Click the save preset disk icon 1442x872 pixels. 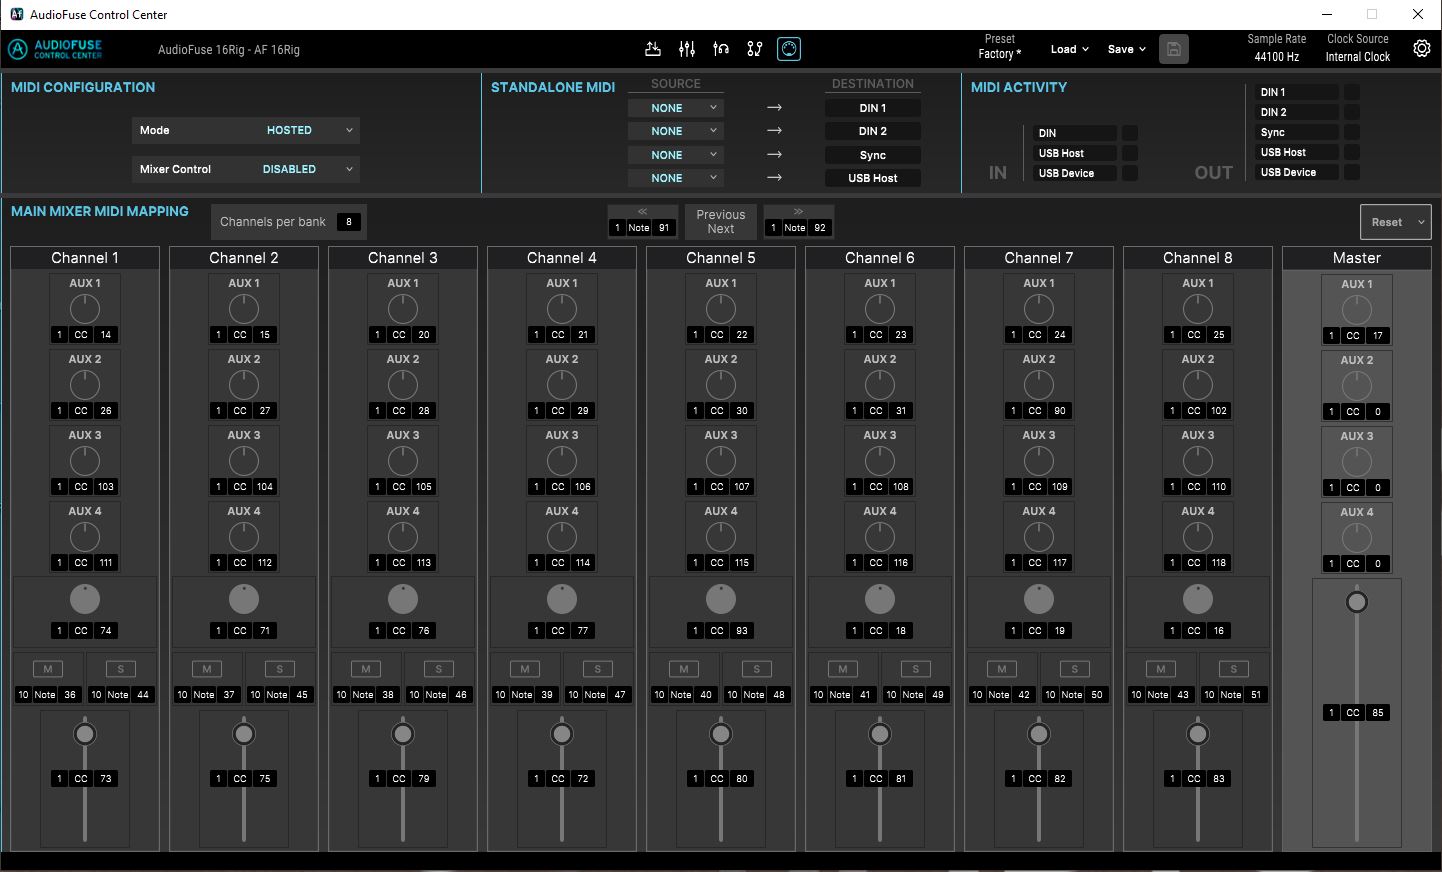click(x=1174, y=48)
